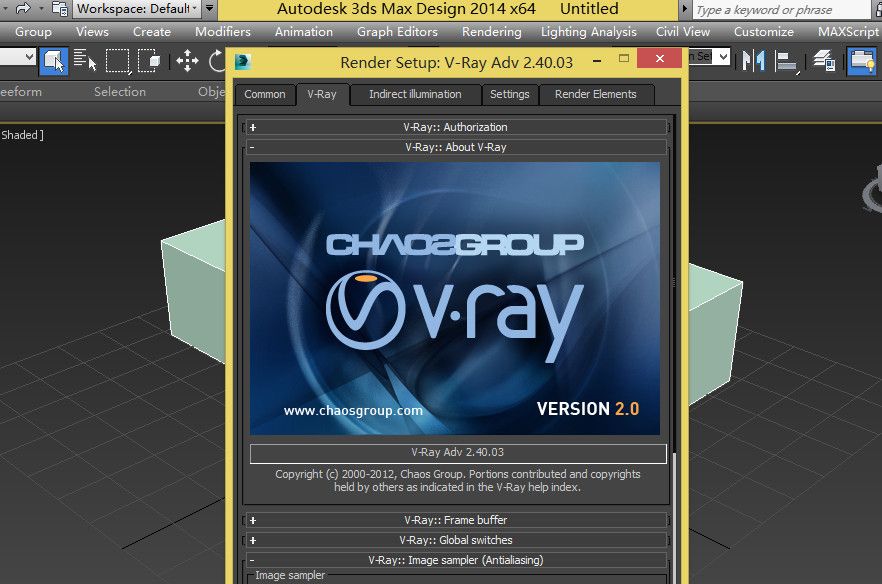882x584 pixels.
Task: Open the Rendering menu
Action: point(492,32)
